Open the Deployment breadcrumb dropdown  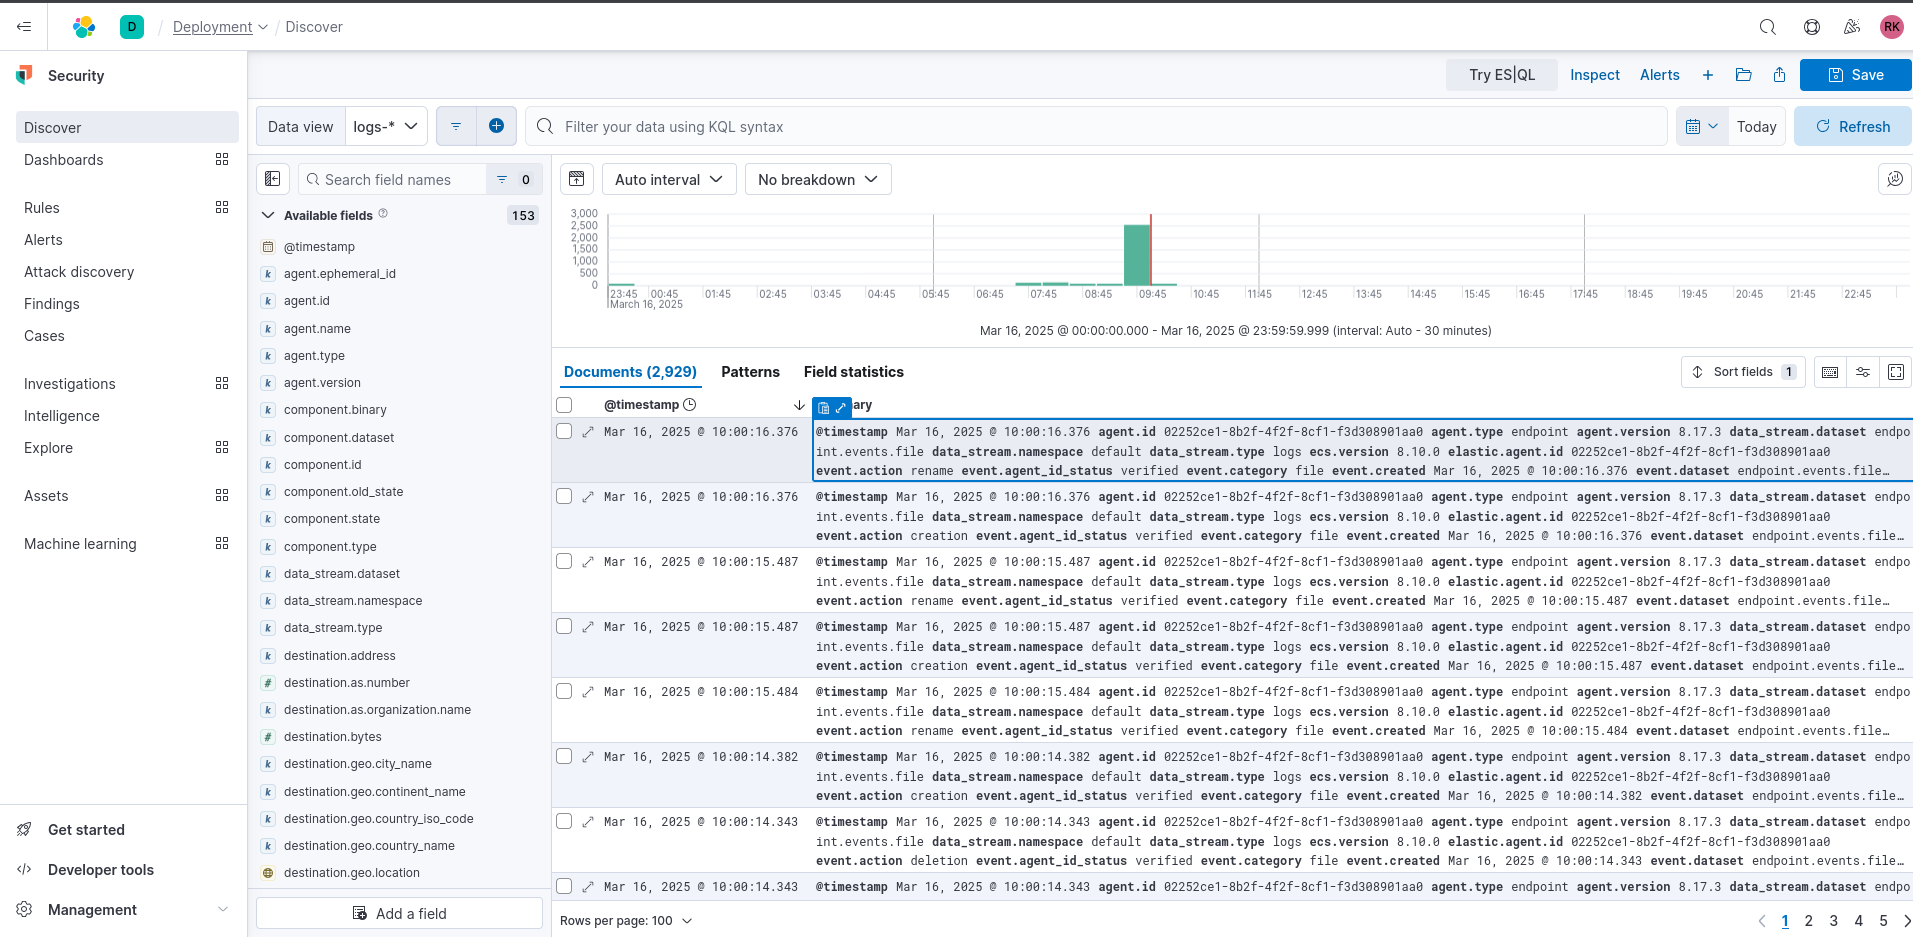(x=220, y=27)
